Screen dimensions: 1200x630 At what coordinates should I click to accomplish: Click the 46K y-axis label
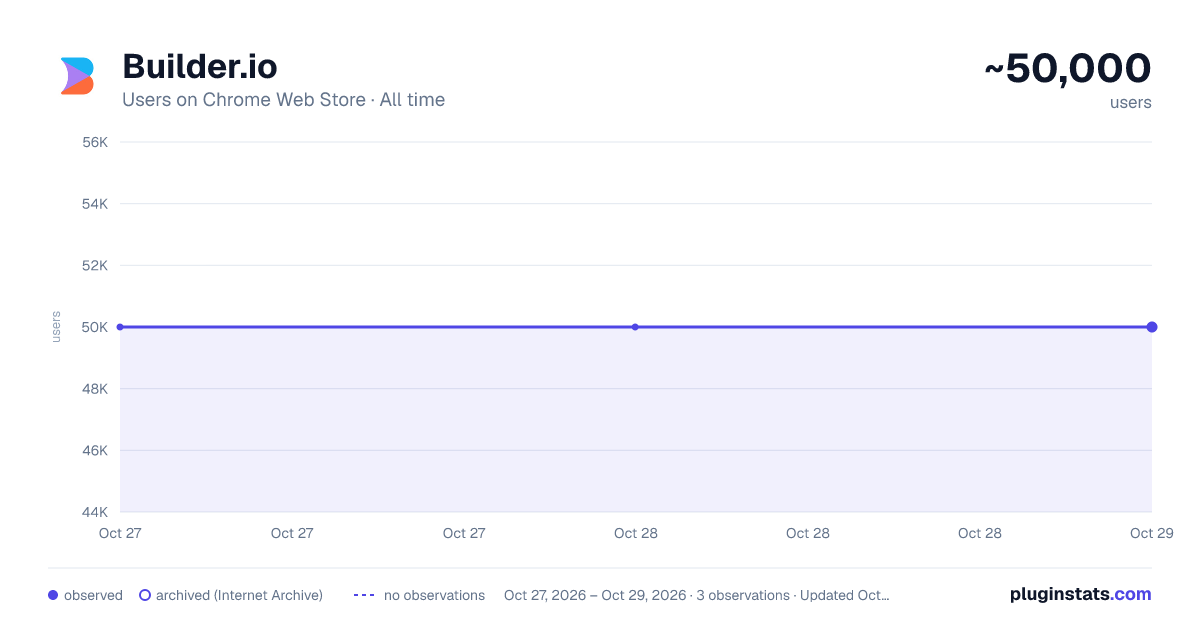click(x=95, y=450)
